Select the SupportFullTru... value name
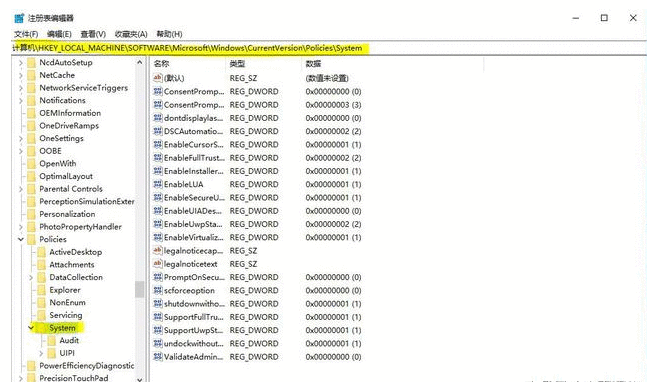The image size is (647, 382). [194, 317]
